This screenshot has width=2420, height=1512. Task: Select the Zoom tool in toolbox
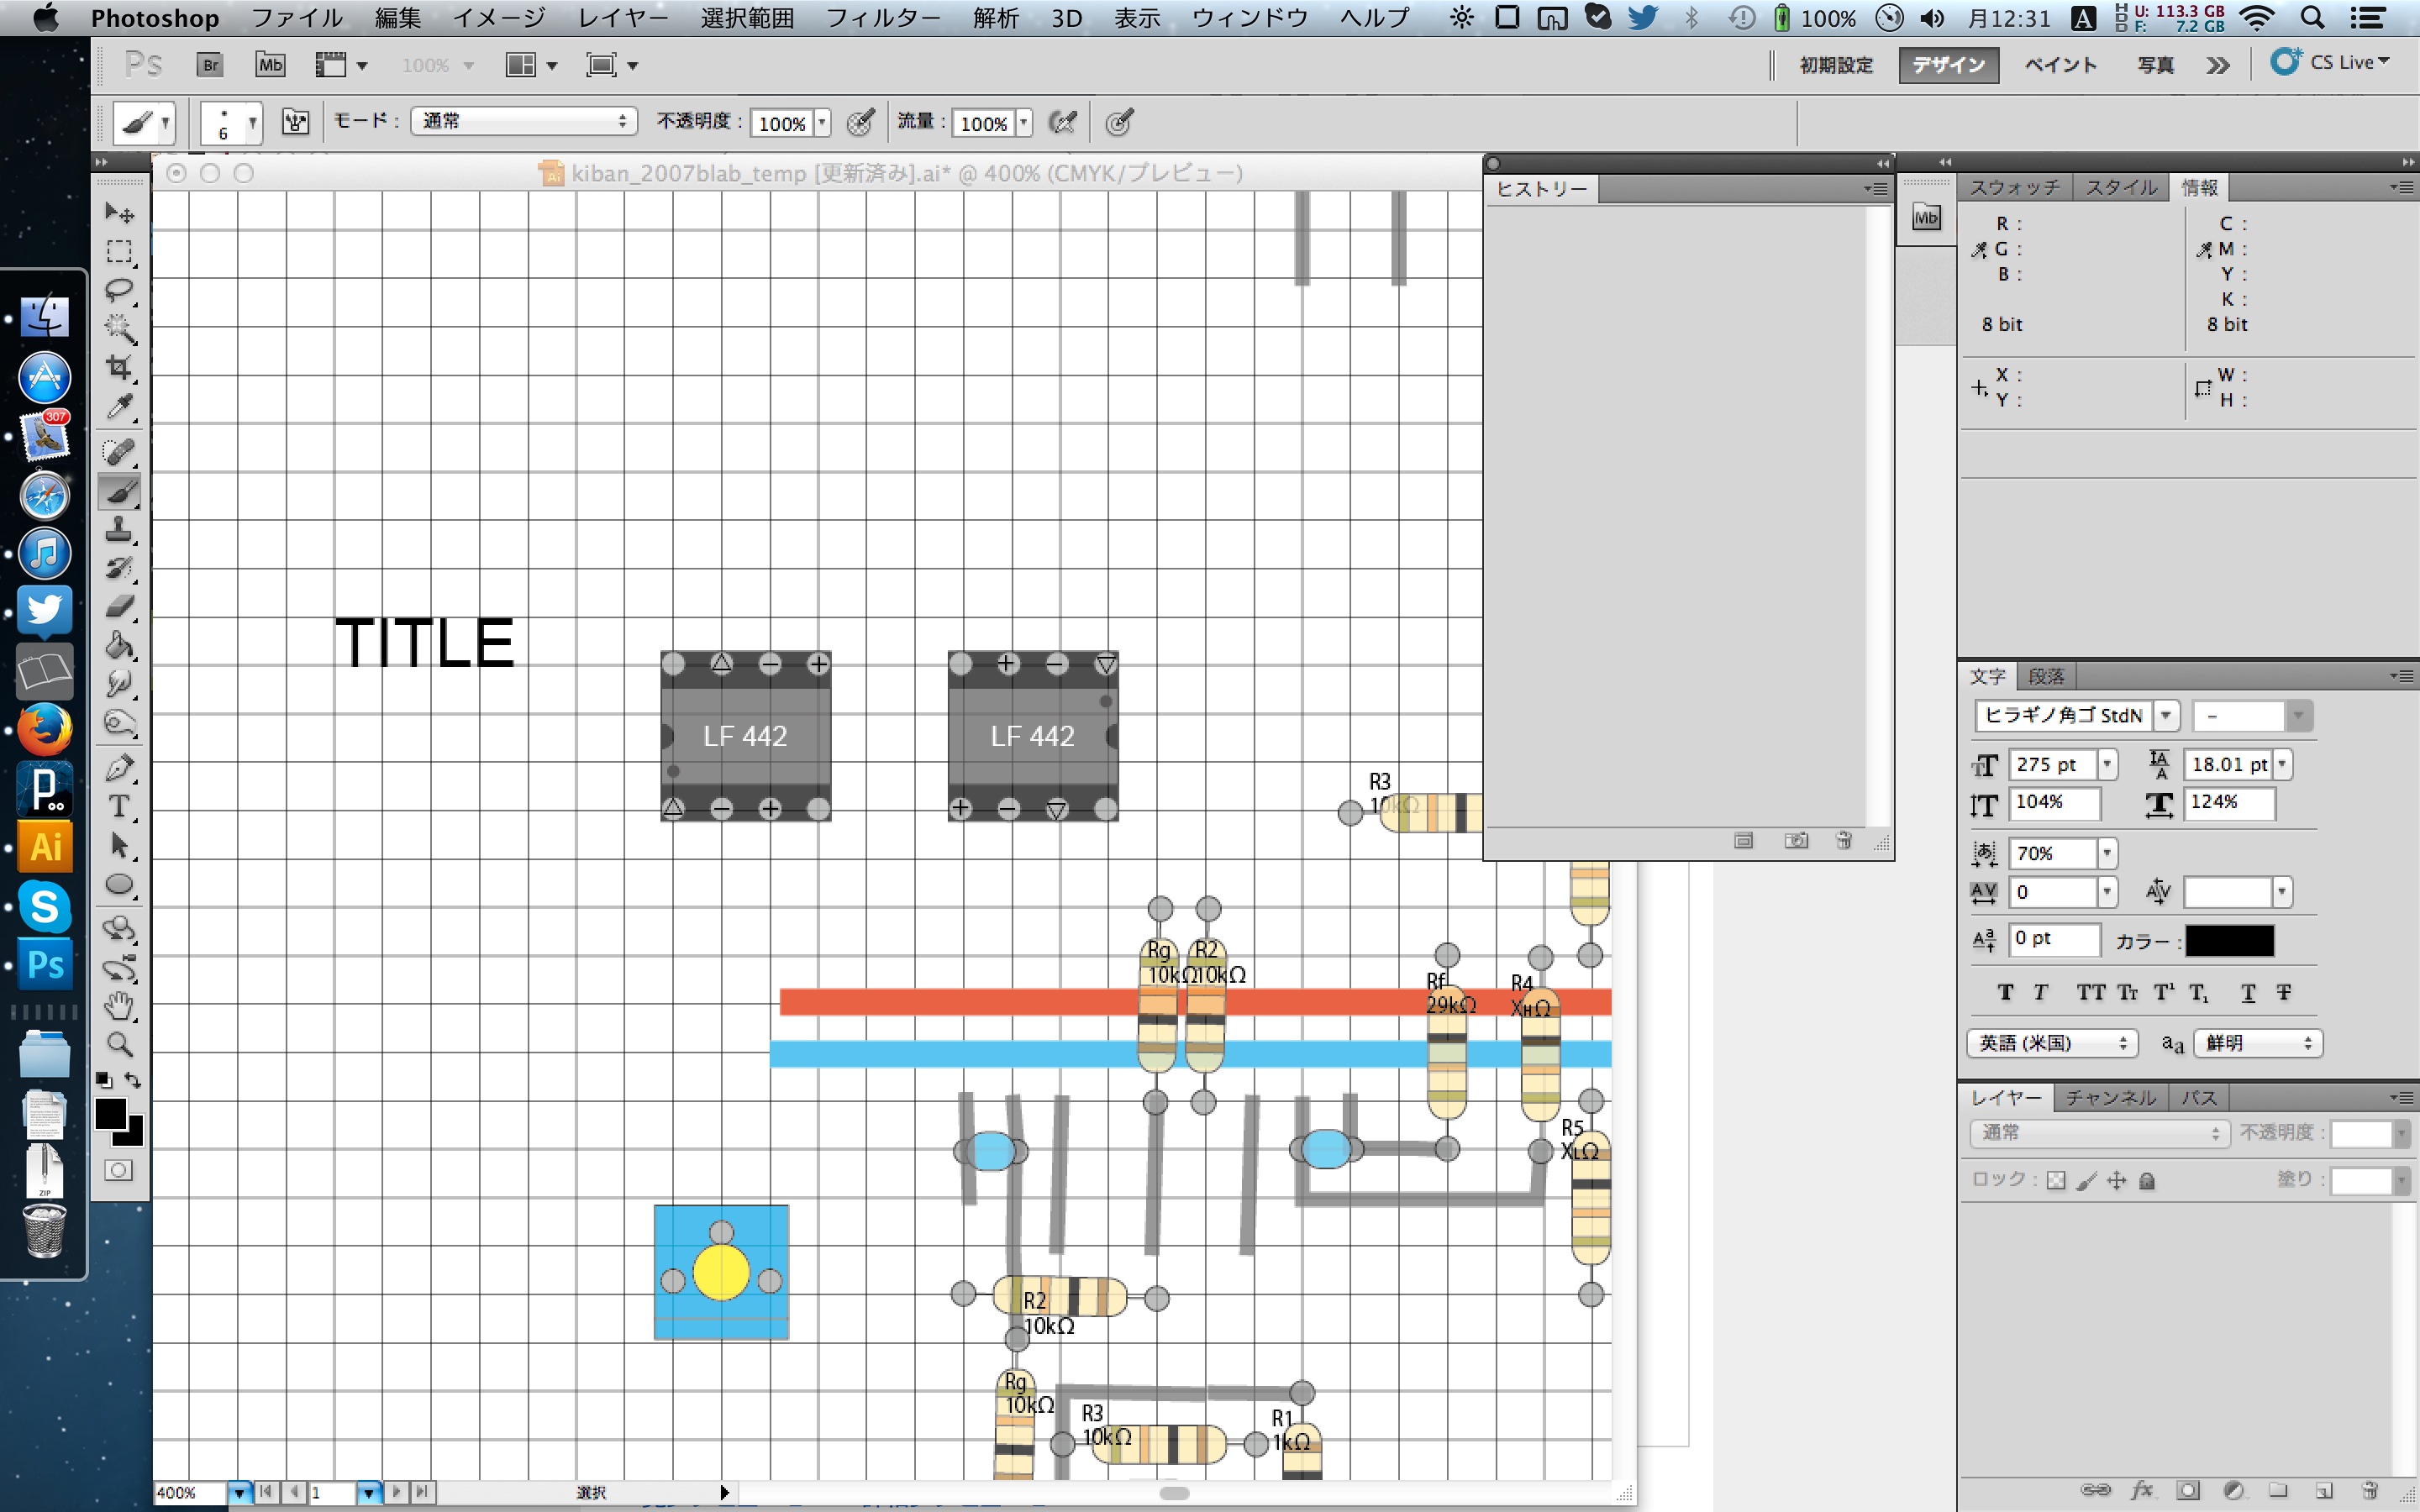(119, 1045)
